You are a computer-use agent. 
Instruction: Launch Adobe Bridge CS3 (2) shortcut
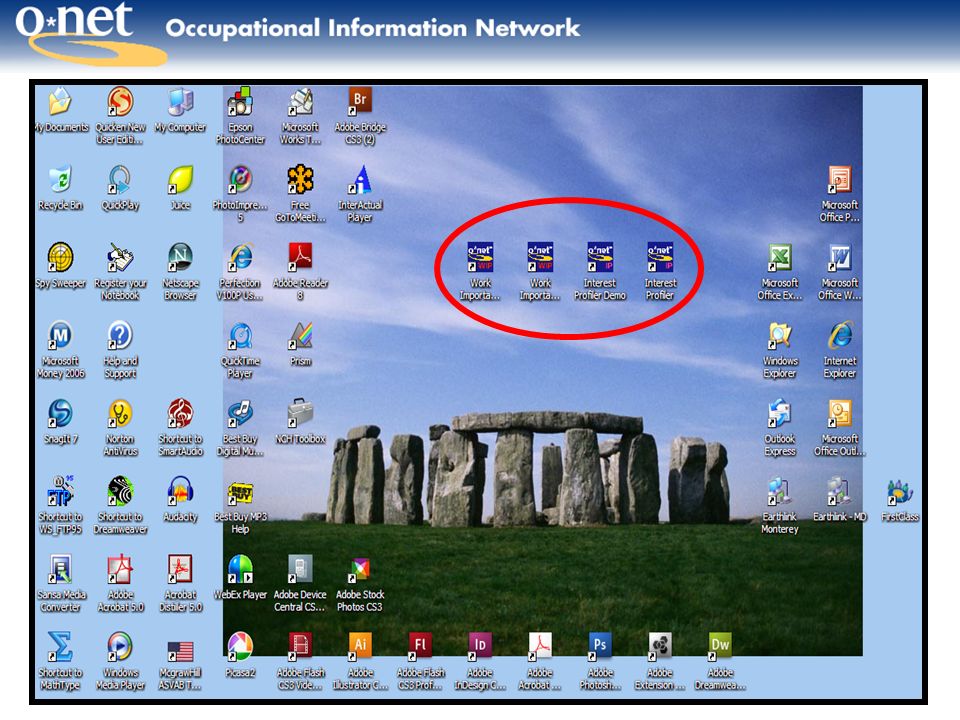pyautogui.click(x=360, y=102)
